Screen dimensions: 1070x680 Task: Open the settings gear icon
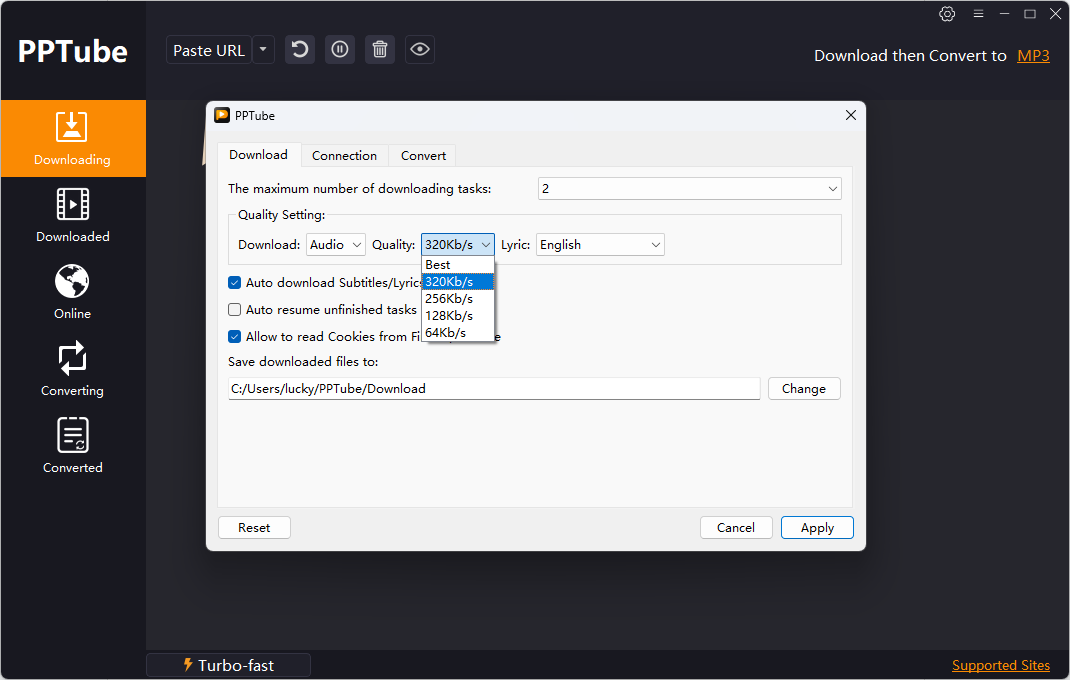tap(947, 14)
